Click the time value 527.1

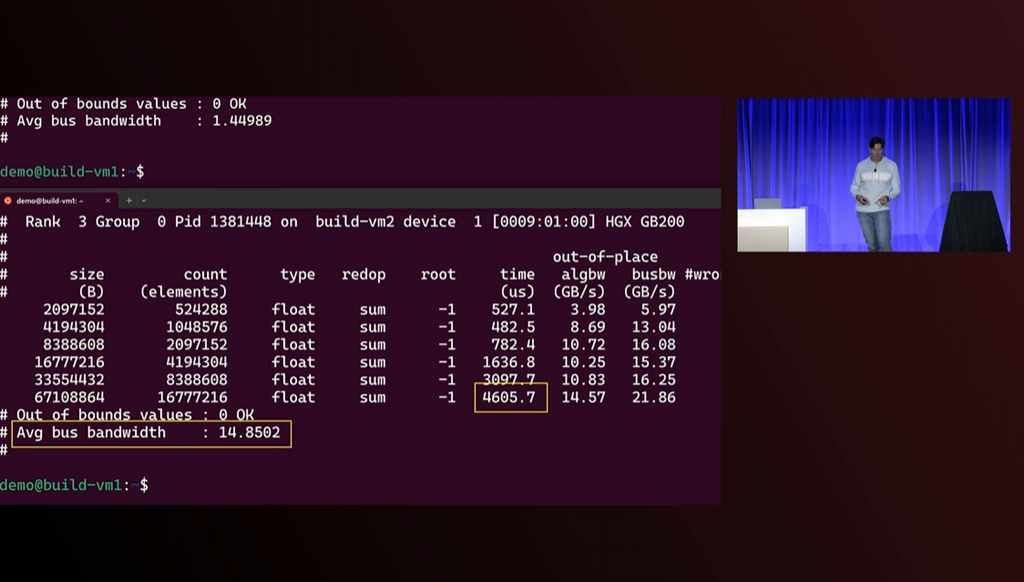(x=513, y=310)
